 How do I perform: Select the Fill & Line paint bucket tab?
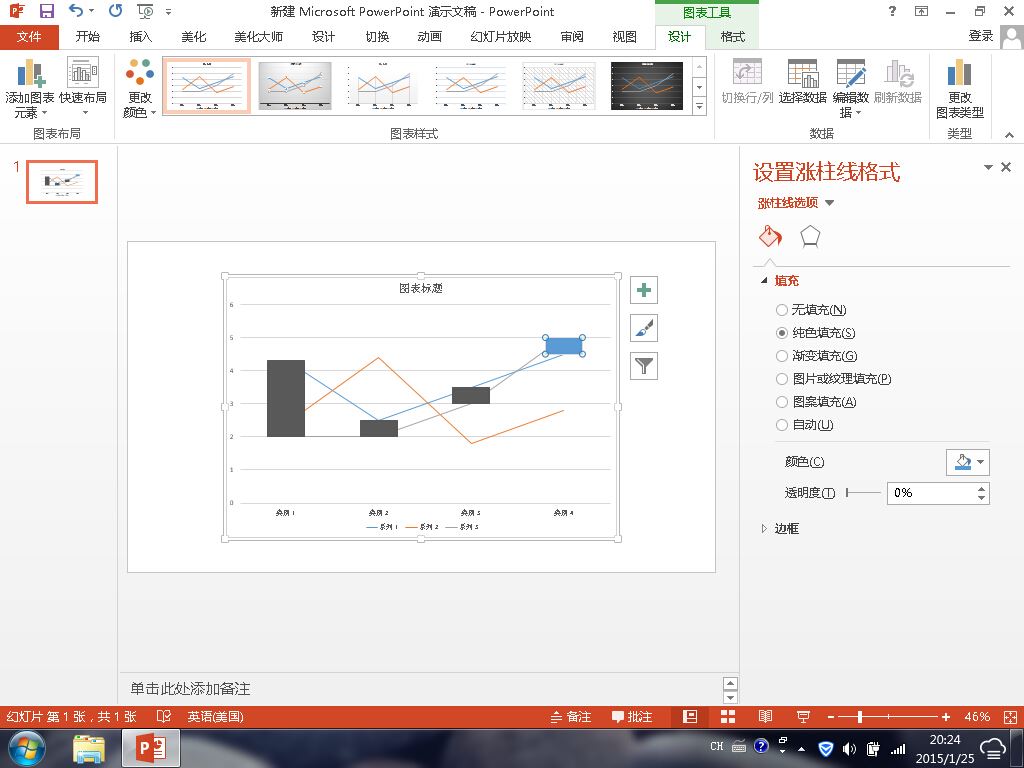[x=770, y=236]
